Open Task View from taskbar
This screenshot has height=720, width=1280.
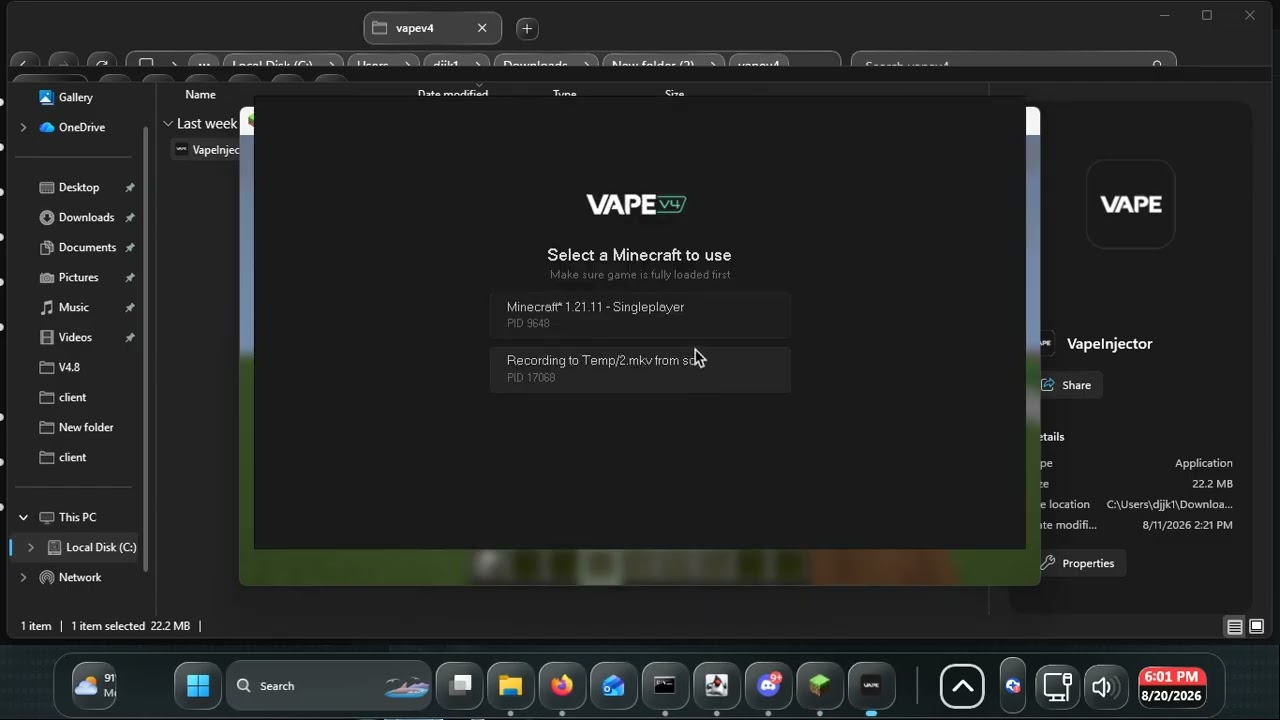460,686
